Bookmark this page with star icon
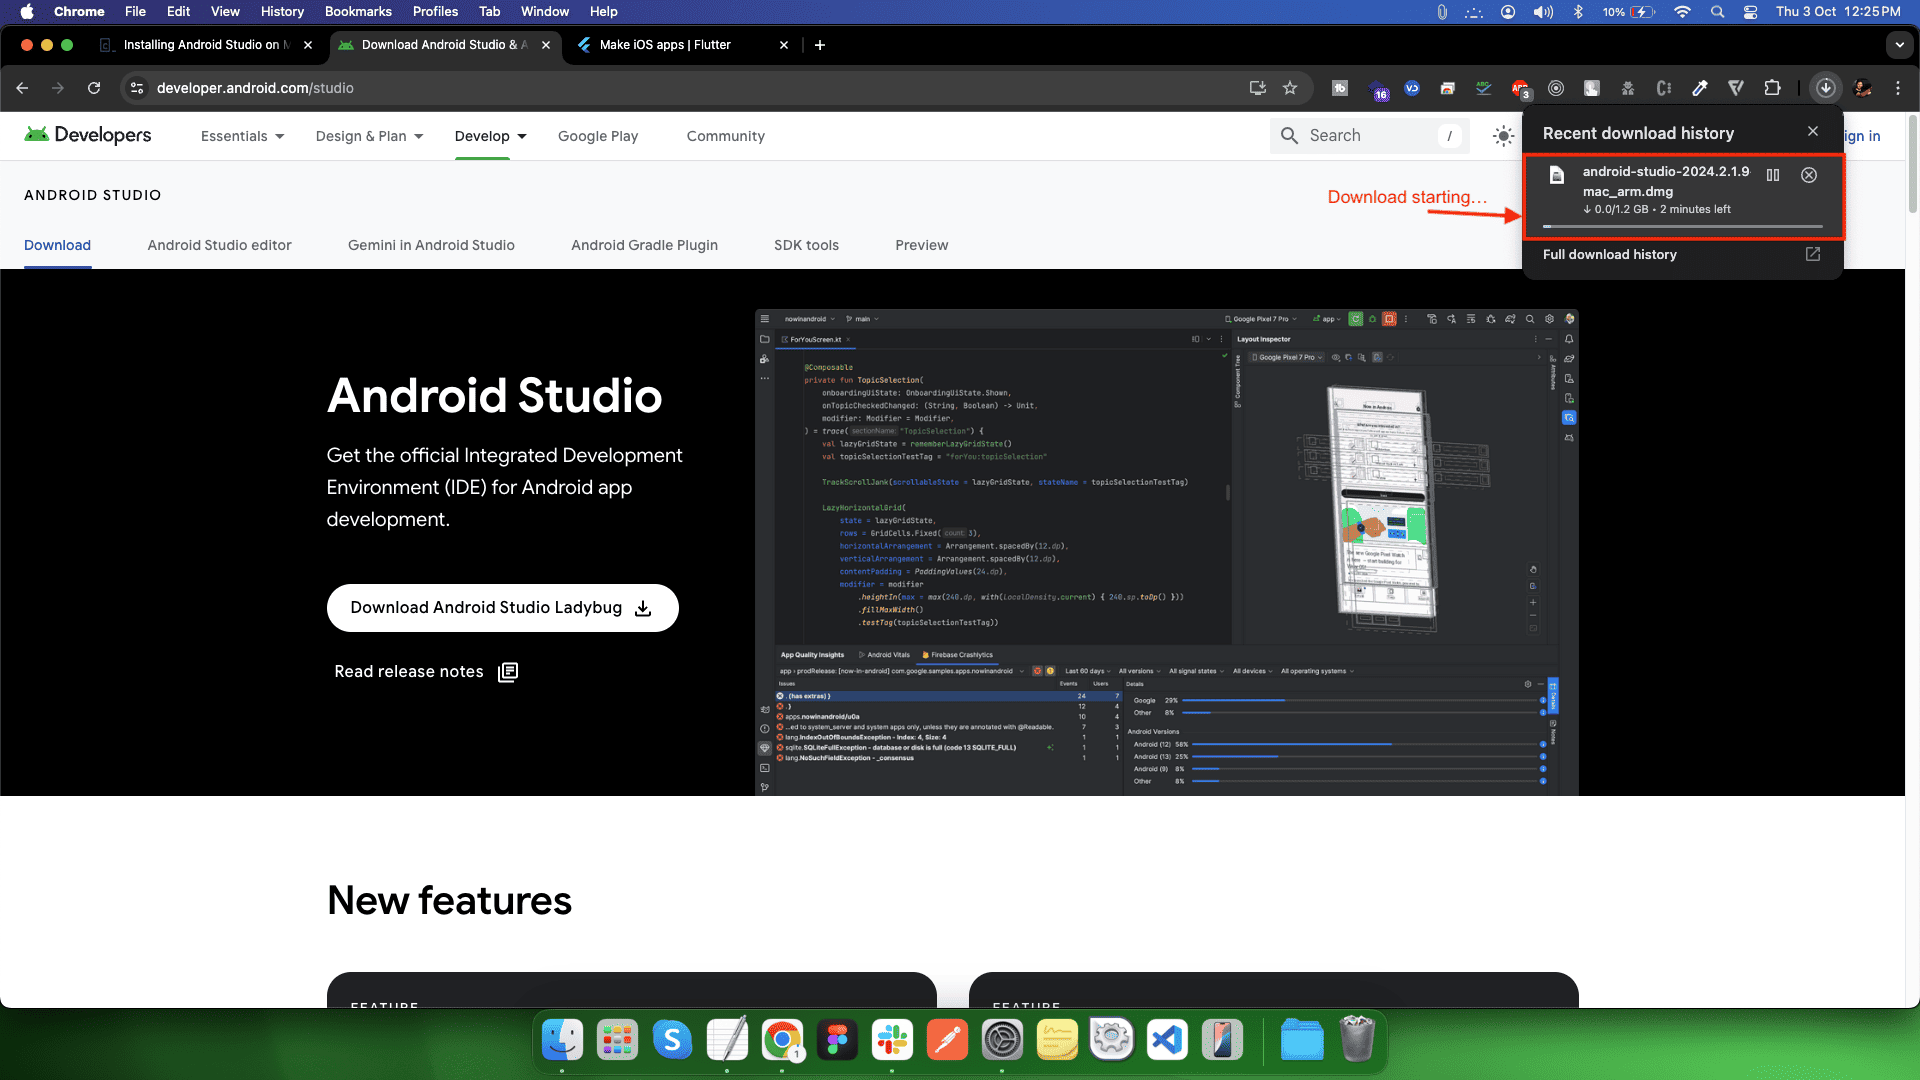The height and width of the screenshot is (1080, 1920). pyautogui.click(x=1290, y=88)
